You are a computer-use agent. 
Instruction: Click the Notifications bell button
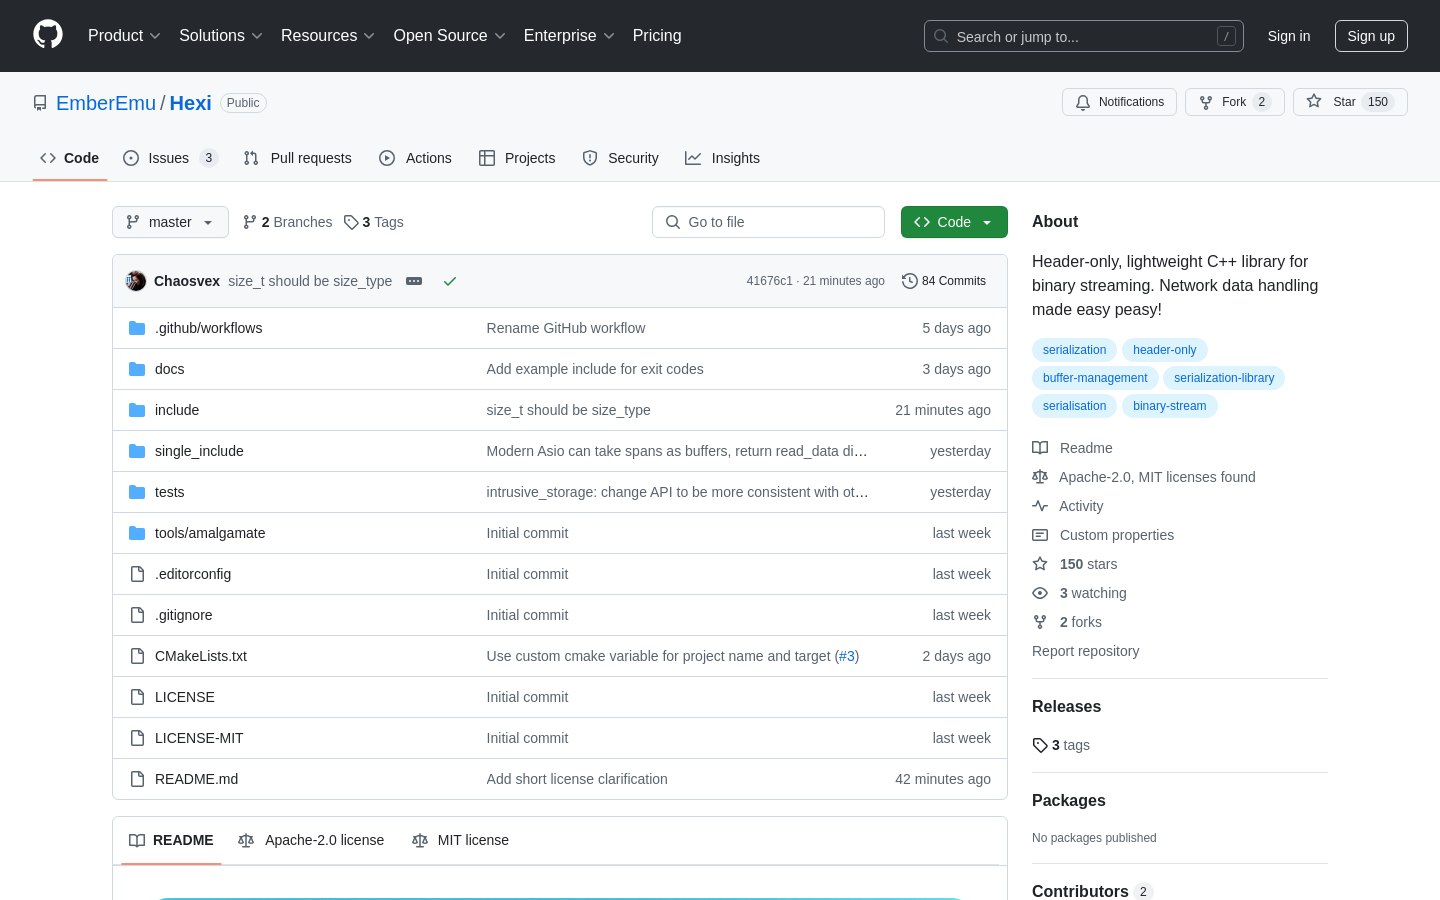click(x=1119, y=102)
